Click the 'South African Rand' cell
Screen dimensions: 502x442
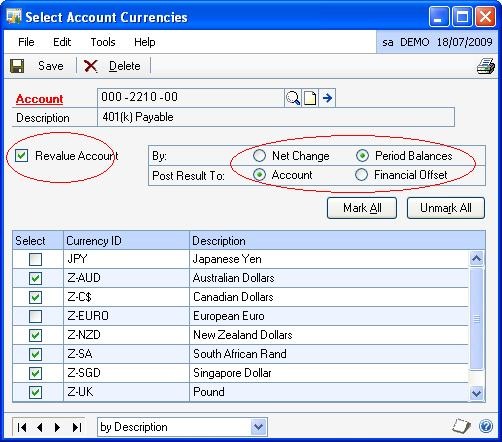click(x=329, y=354)
